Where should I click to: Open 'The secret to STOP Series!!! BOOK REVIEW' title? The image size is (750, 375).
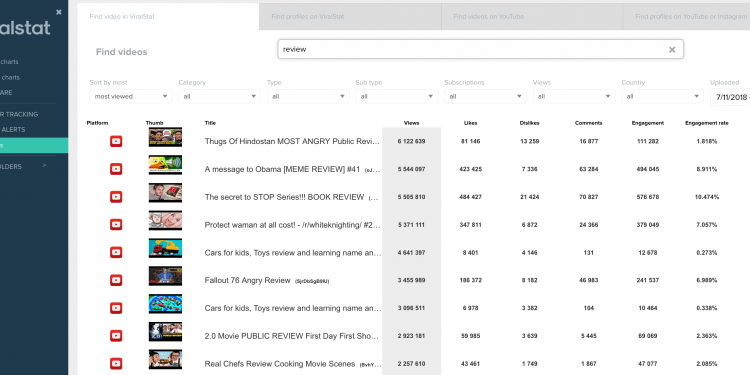(x=284, y=197)
